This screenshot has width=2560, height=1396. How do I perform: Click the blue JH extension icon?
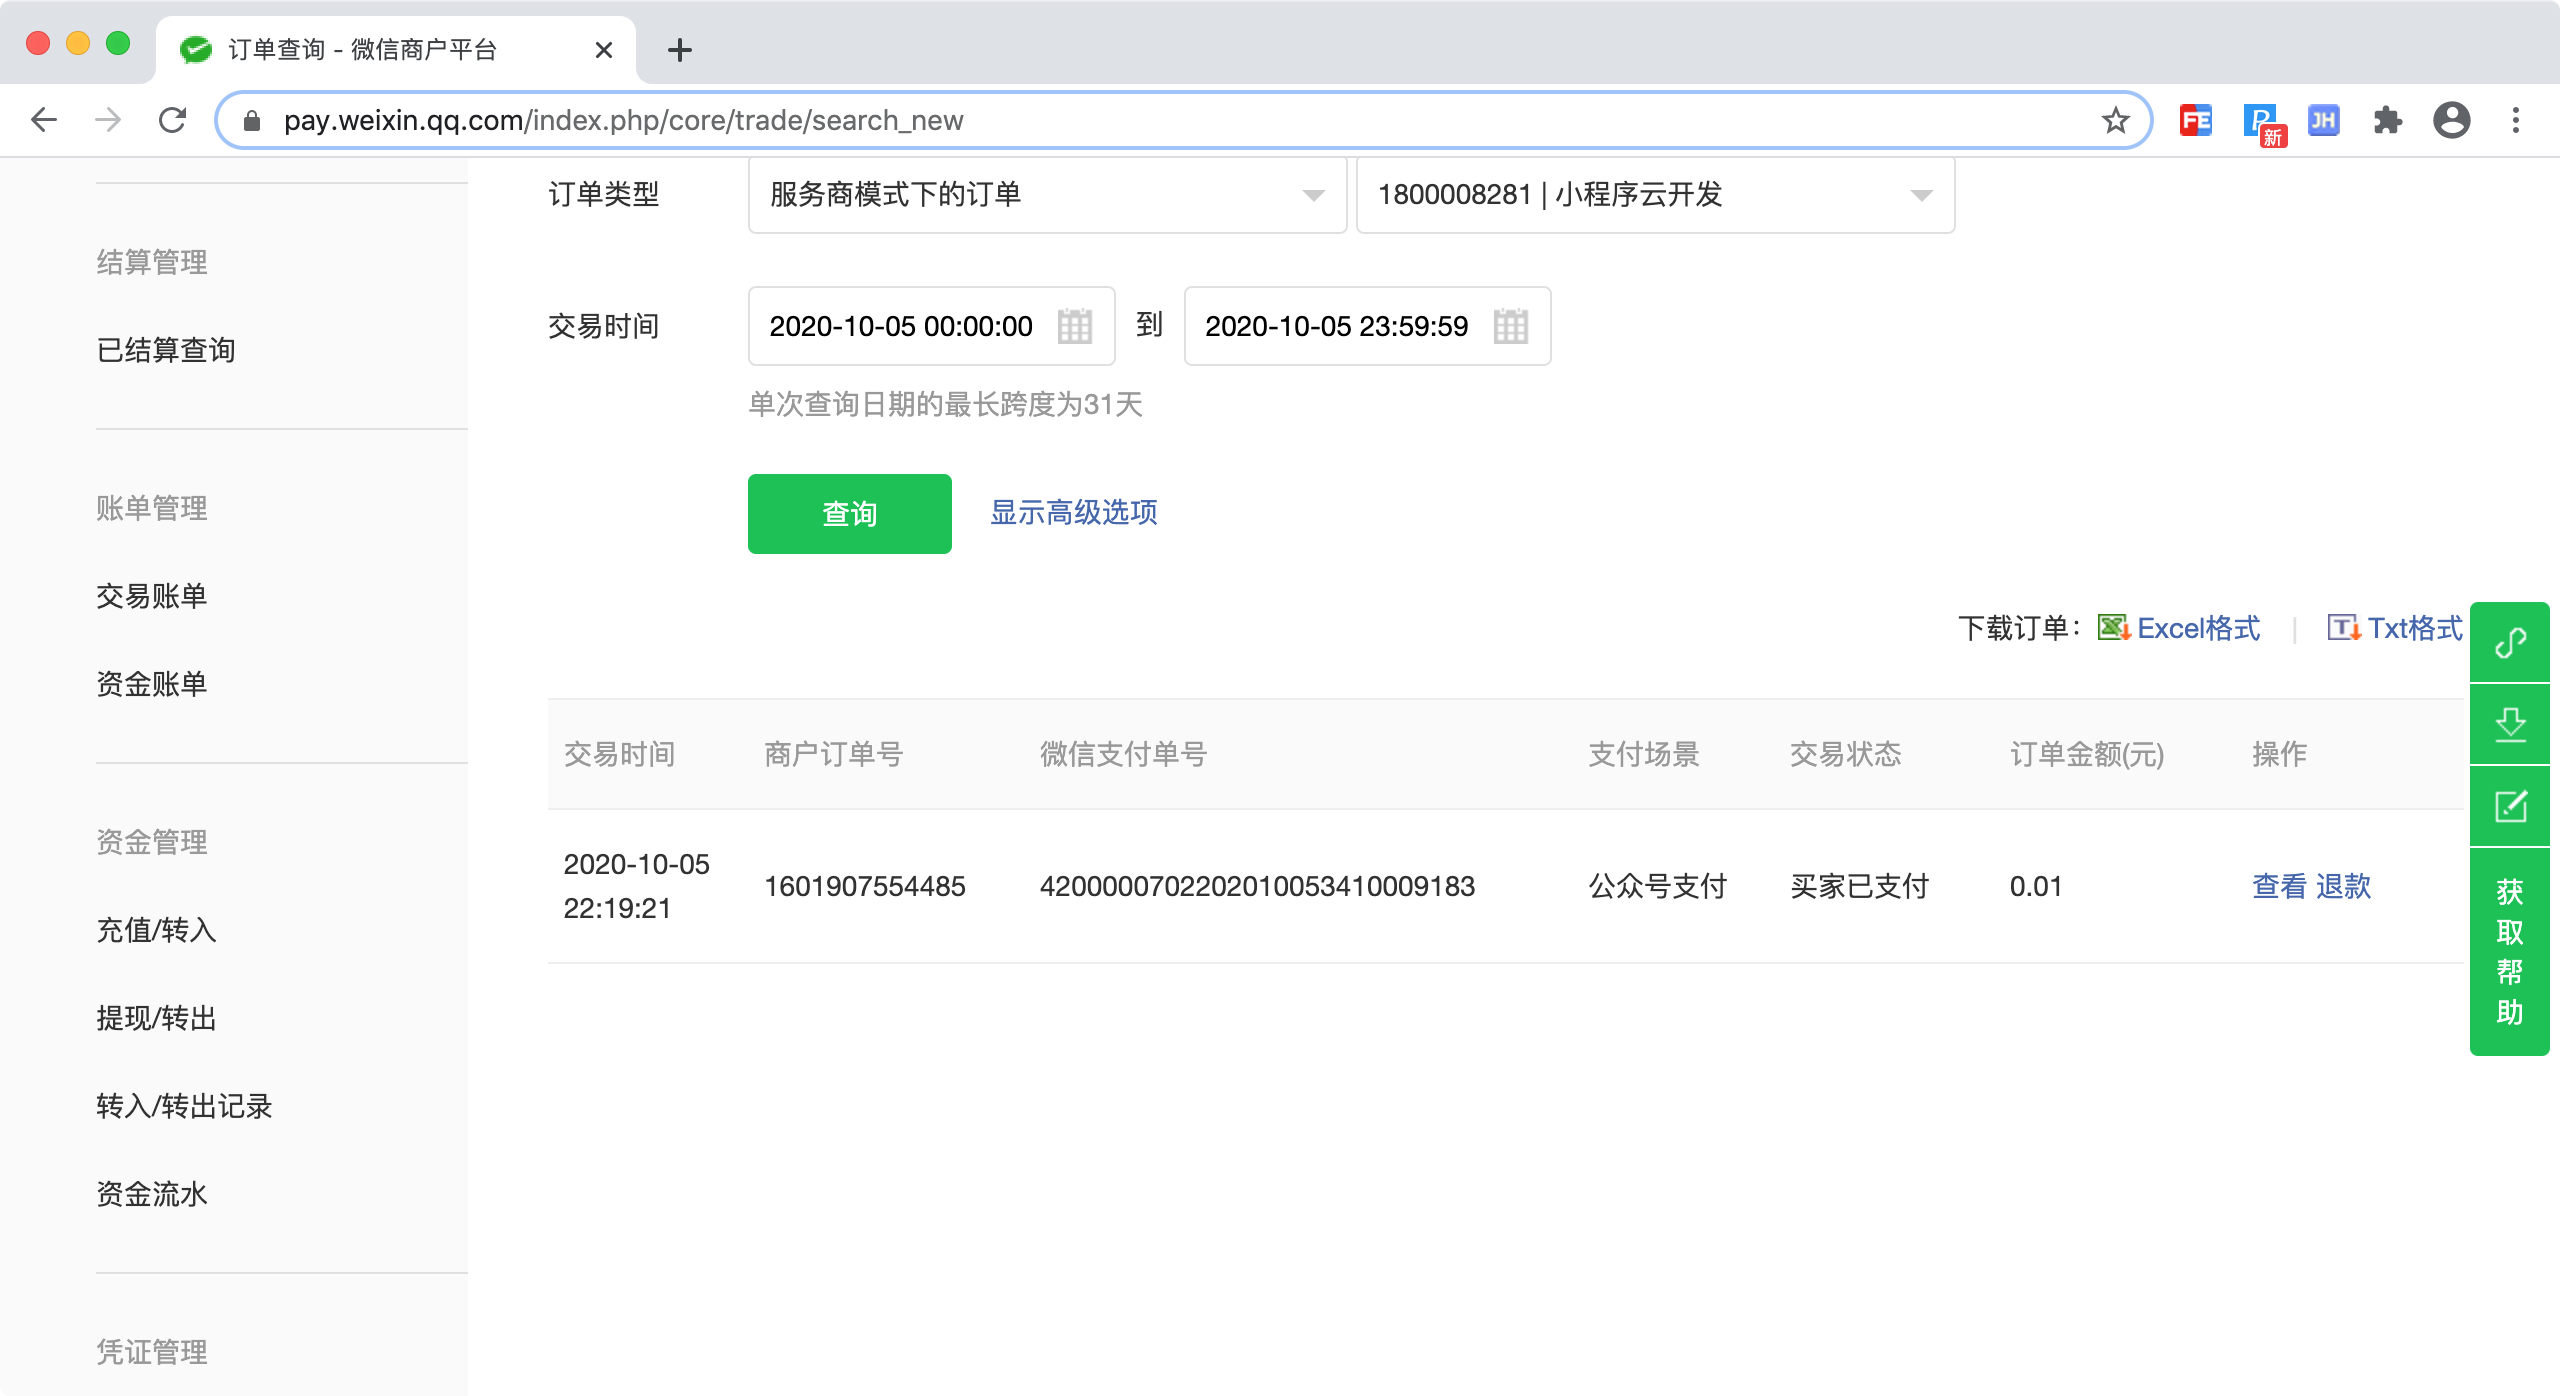point(2323,120)
